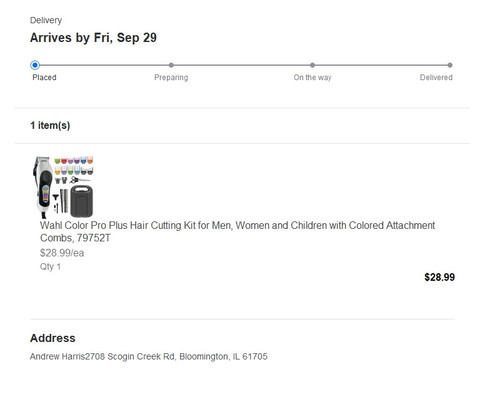Click the Address section heading
Viewport: 500px width, 404px height.
(53, 338)
